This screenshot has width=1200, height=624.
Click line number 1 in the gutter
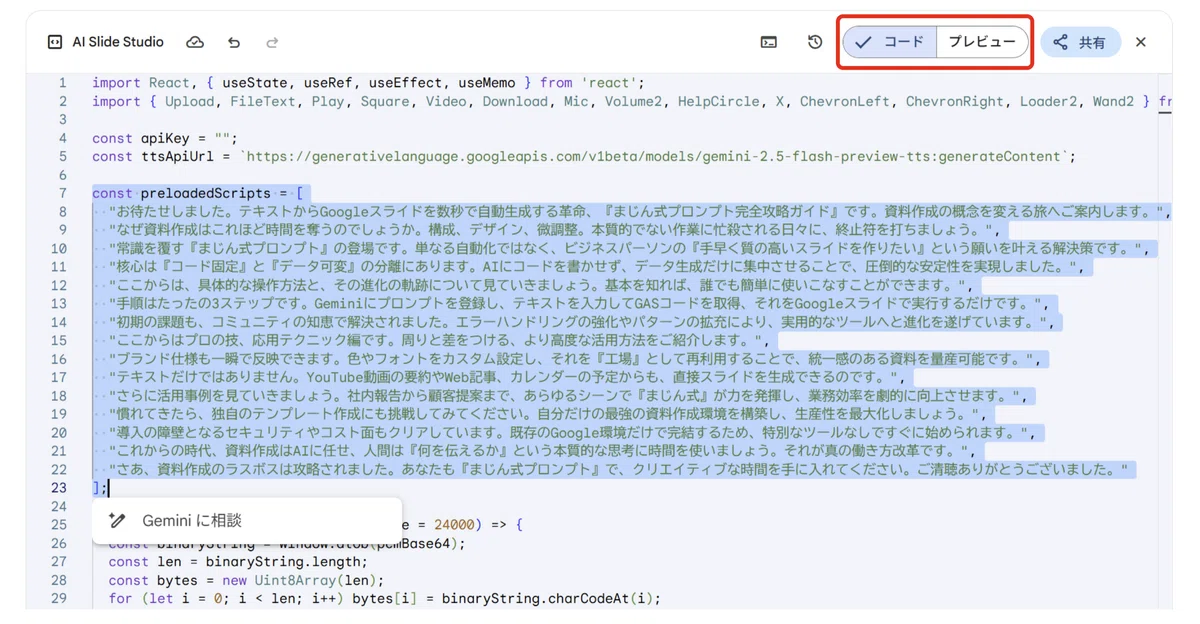[x=63, y=83]
